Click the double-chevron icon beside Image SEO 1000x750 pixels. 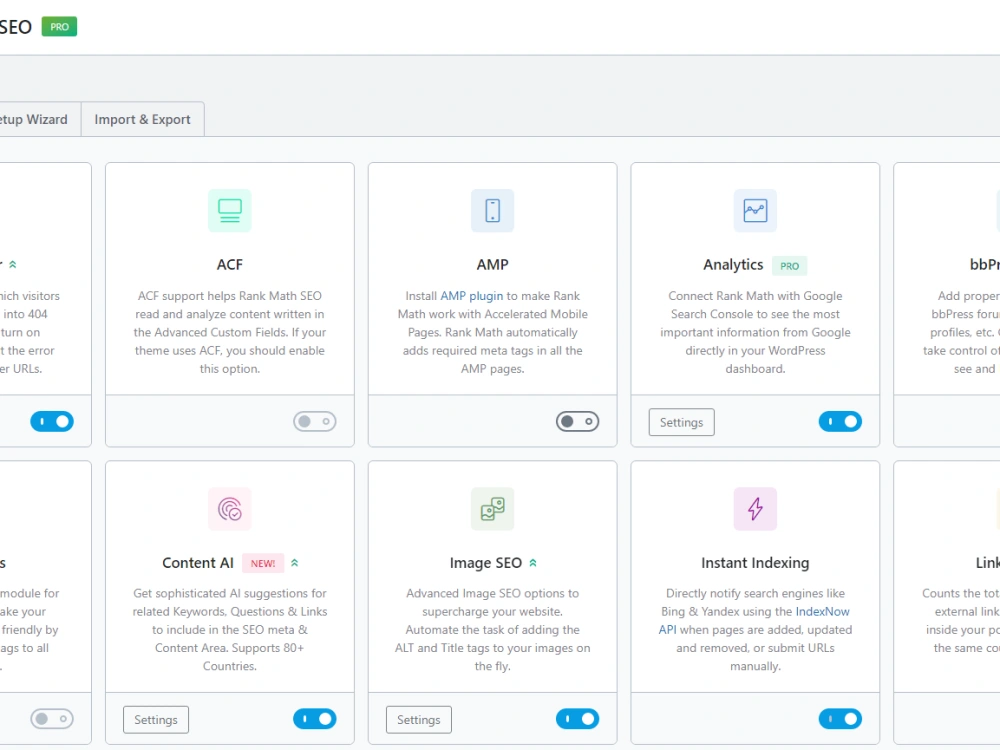pos(533,562)
